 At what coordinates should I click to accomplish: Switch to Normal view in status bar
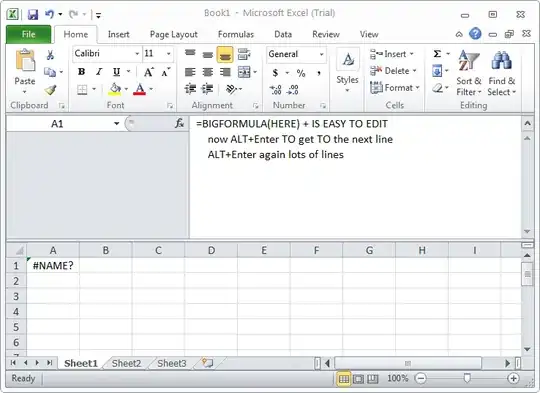[x=343, y=379]
